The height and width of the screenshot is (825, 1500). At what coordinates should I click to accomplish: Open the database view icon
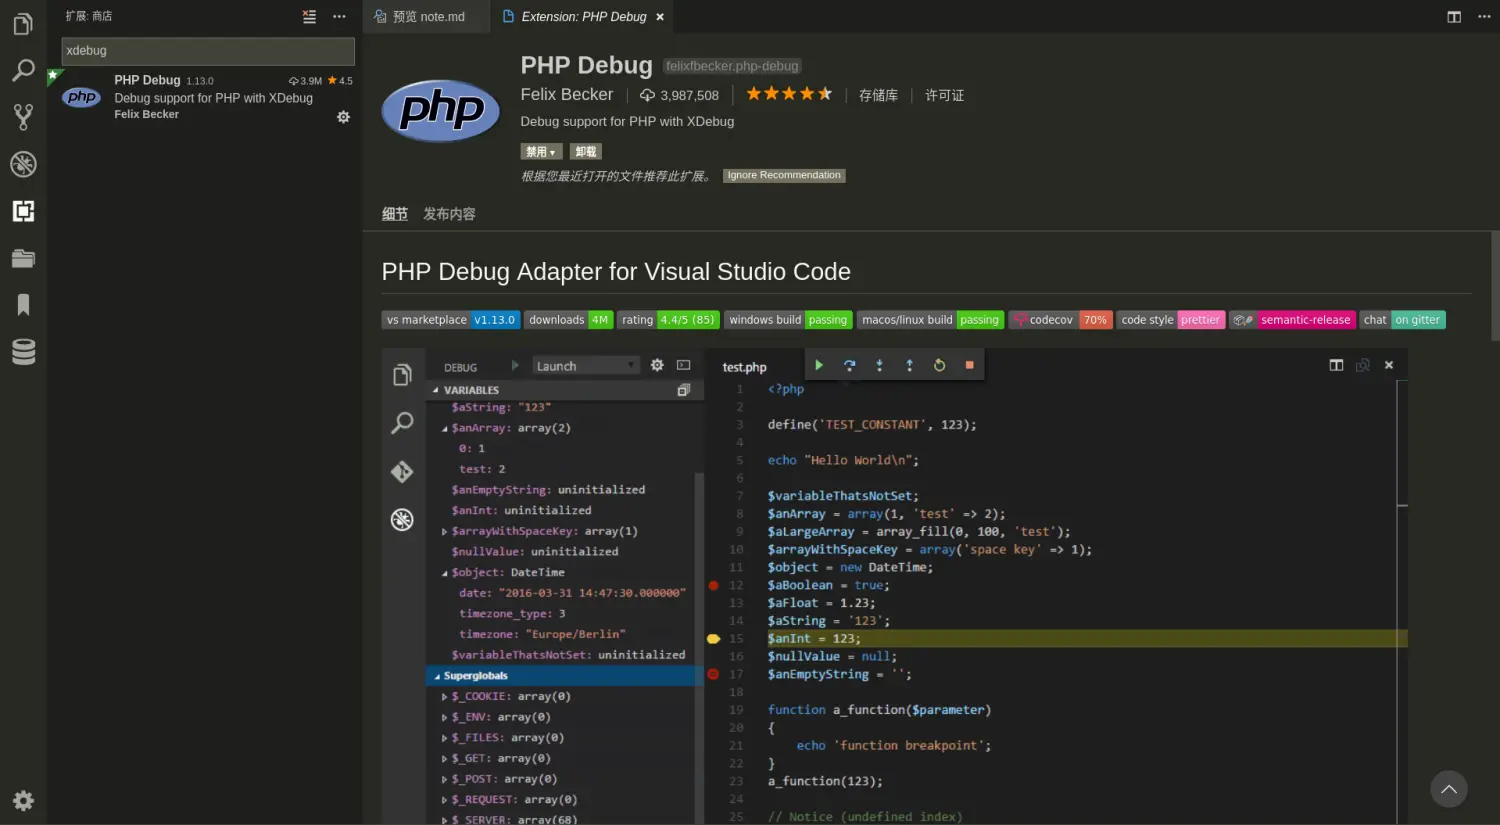pyautogui.click(x=23, y=352)
